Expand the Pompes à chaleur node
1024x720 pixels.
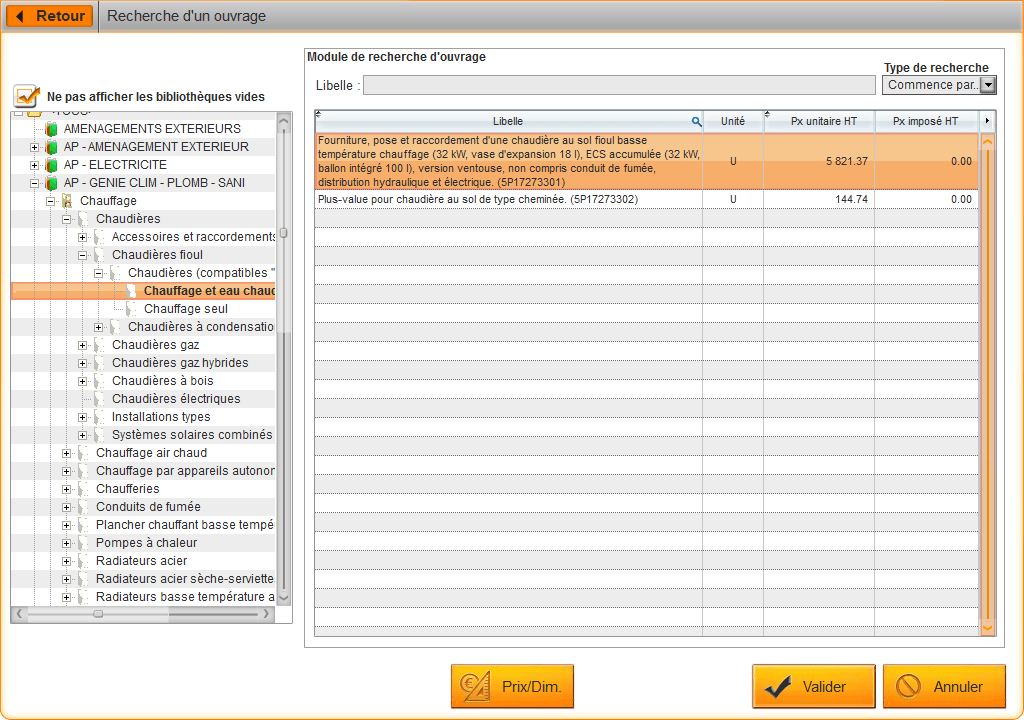(x=67, y=543)
